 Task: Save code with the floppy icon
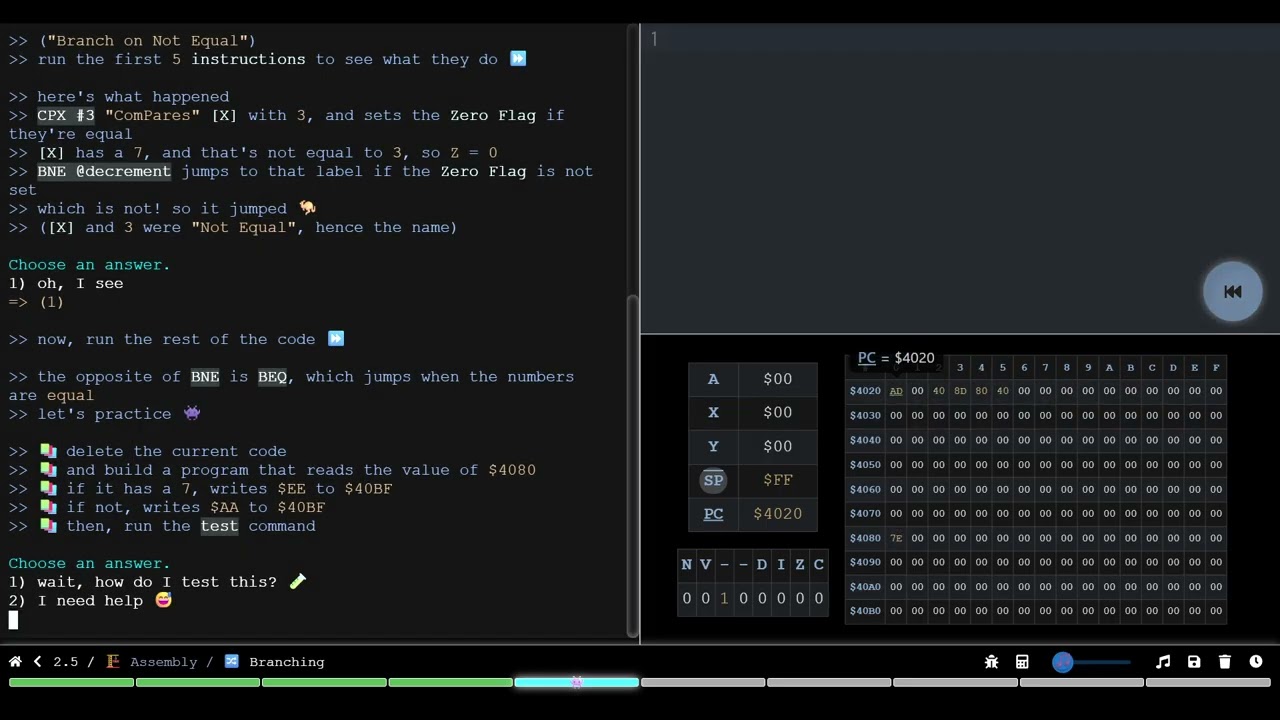point(1194,662)
